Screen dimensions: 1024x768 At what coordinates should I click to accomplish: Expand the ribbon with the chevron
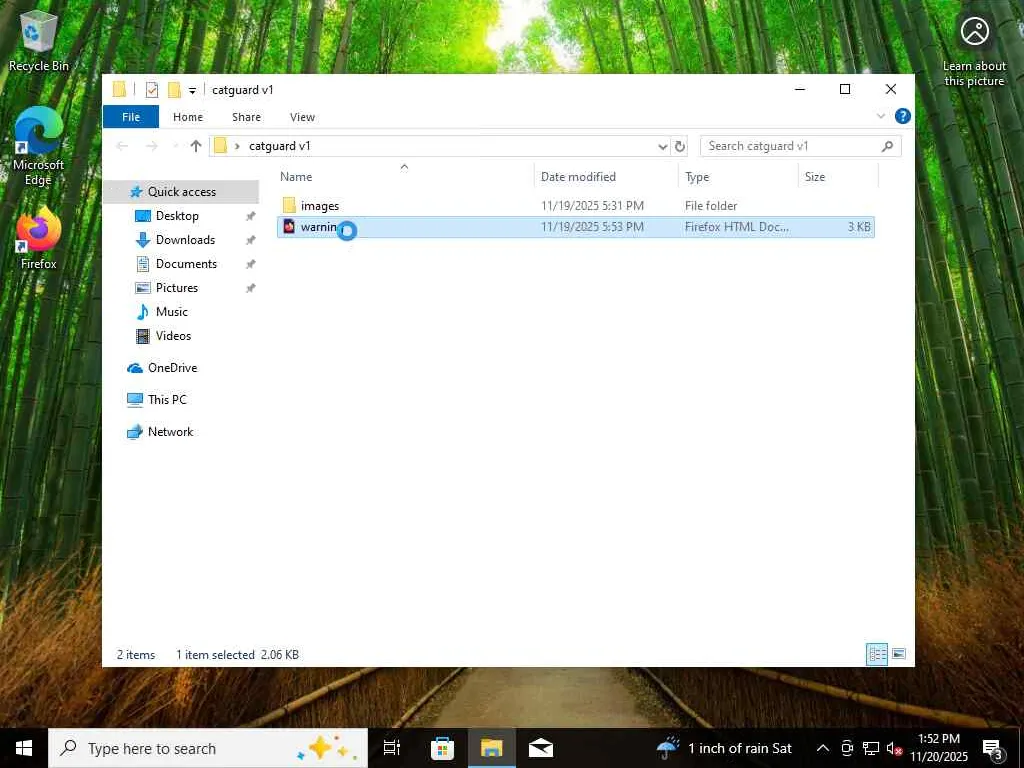pyautogui.click(x=880, y=116)
